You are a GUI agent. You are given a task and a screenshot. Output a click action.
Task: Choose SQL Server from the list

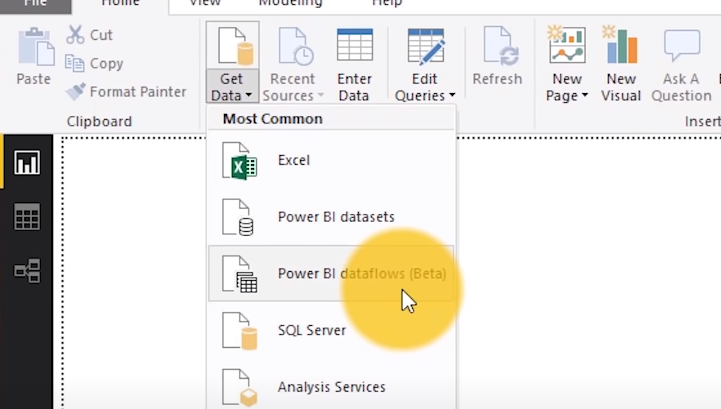[331, 330]
